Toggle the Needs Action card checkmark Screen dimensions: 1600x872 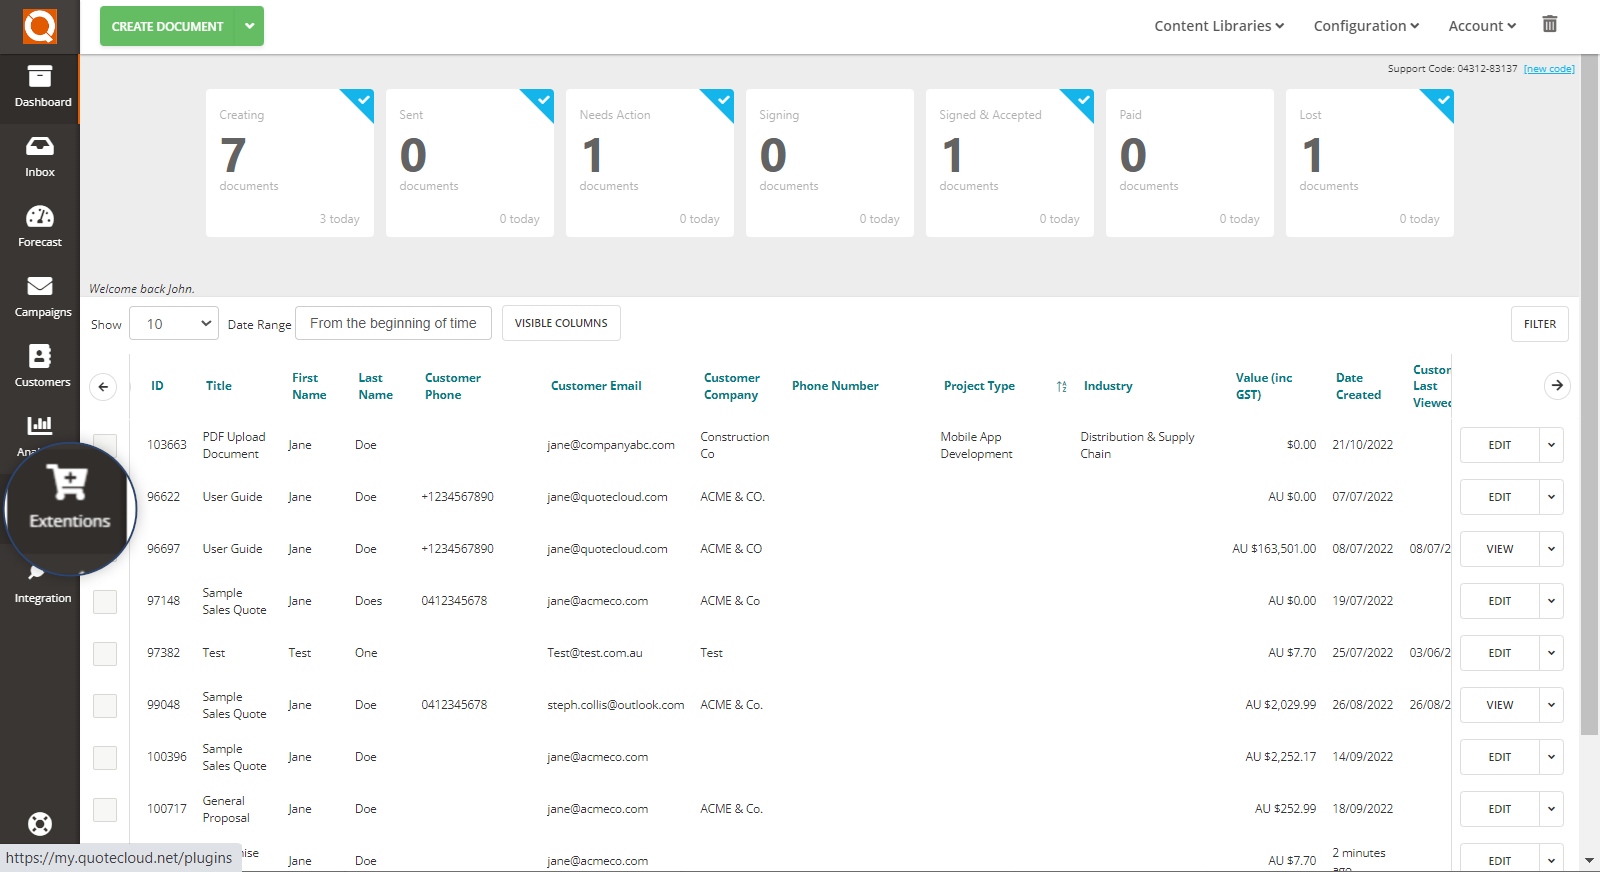pos(723,100)
